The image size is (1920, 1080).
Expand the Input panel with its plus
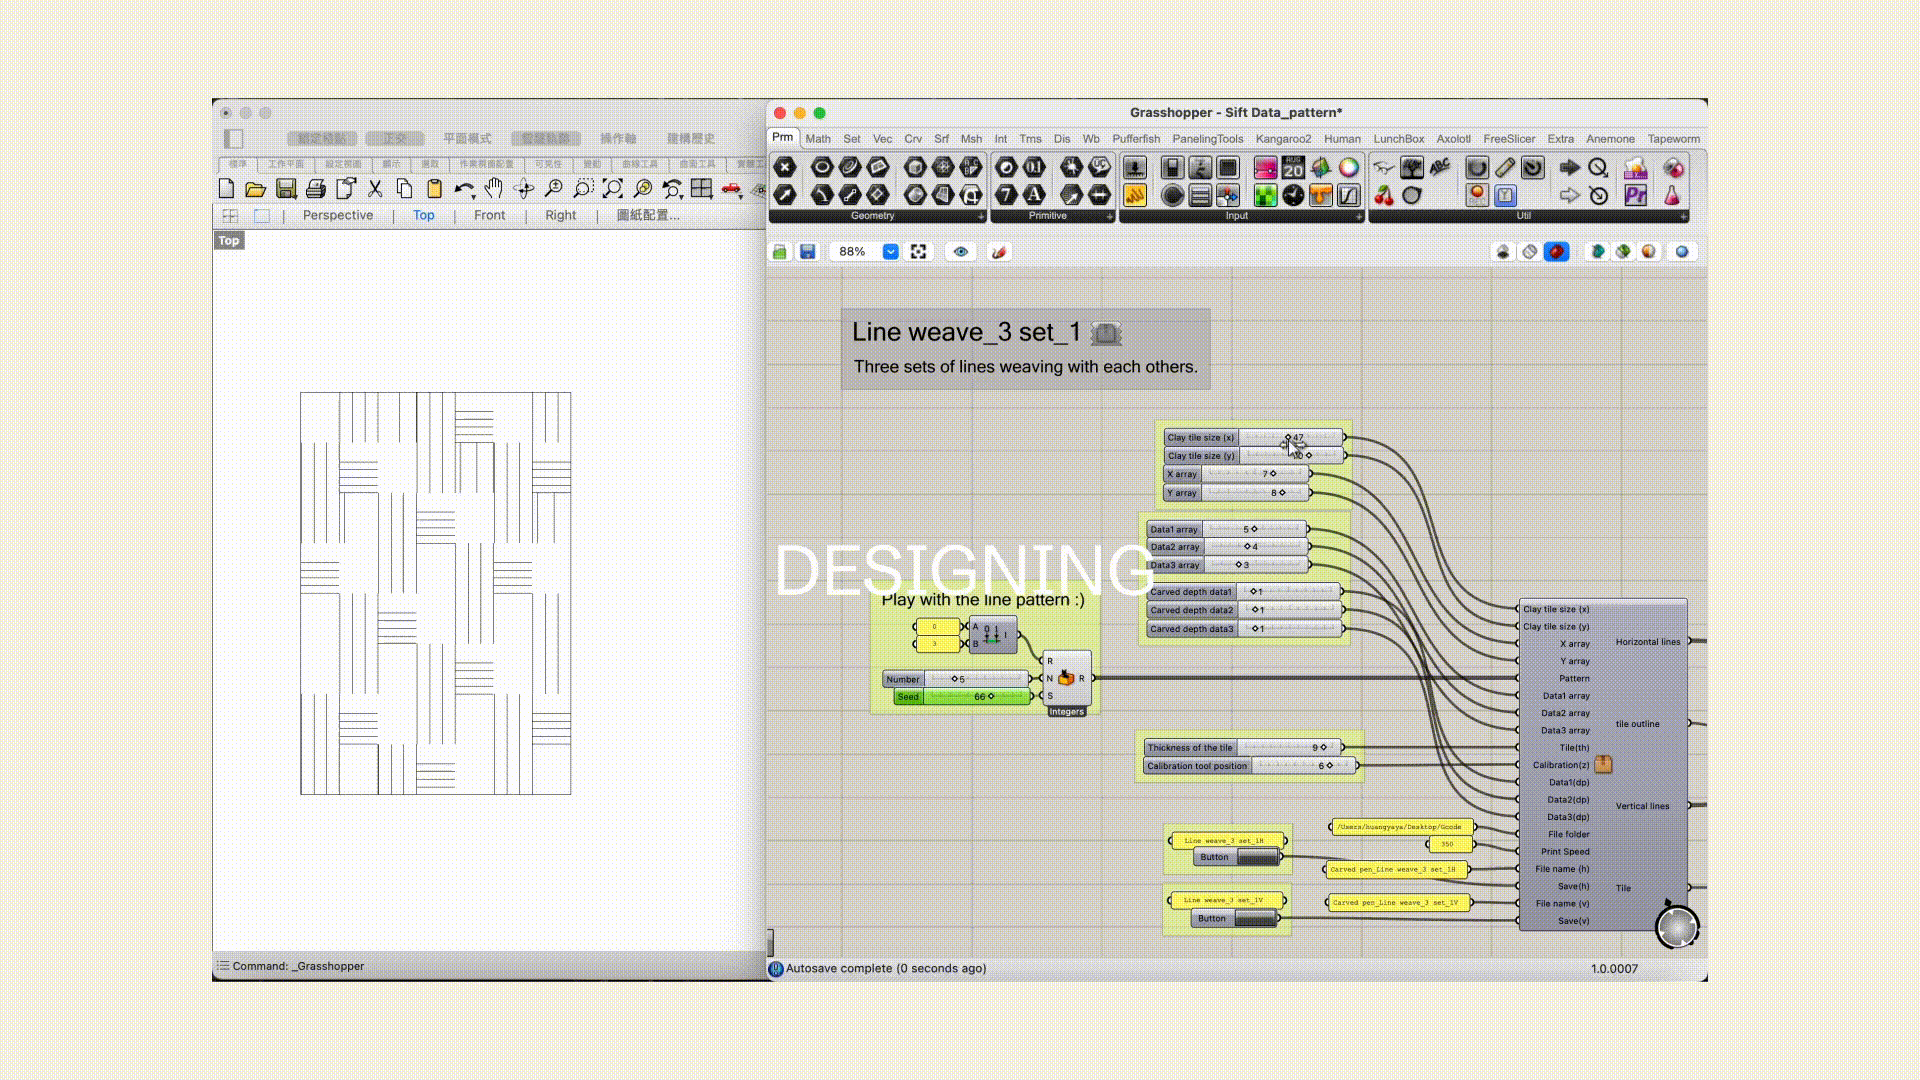click(x=1358, y=217)
